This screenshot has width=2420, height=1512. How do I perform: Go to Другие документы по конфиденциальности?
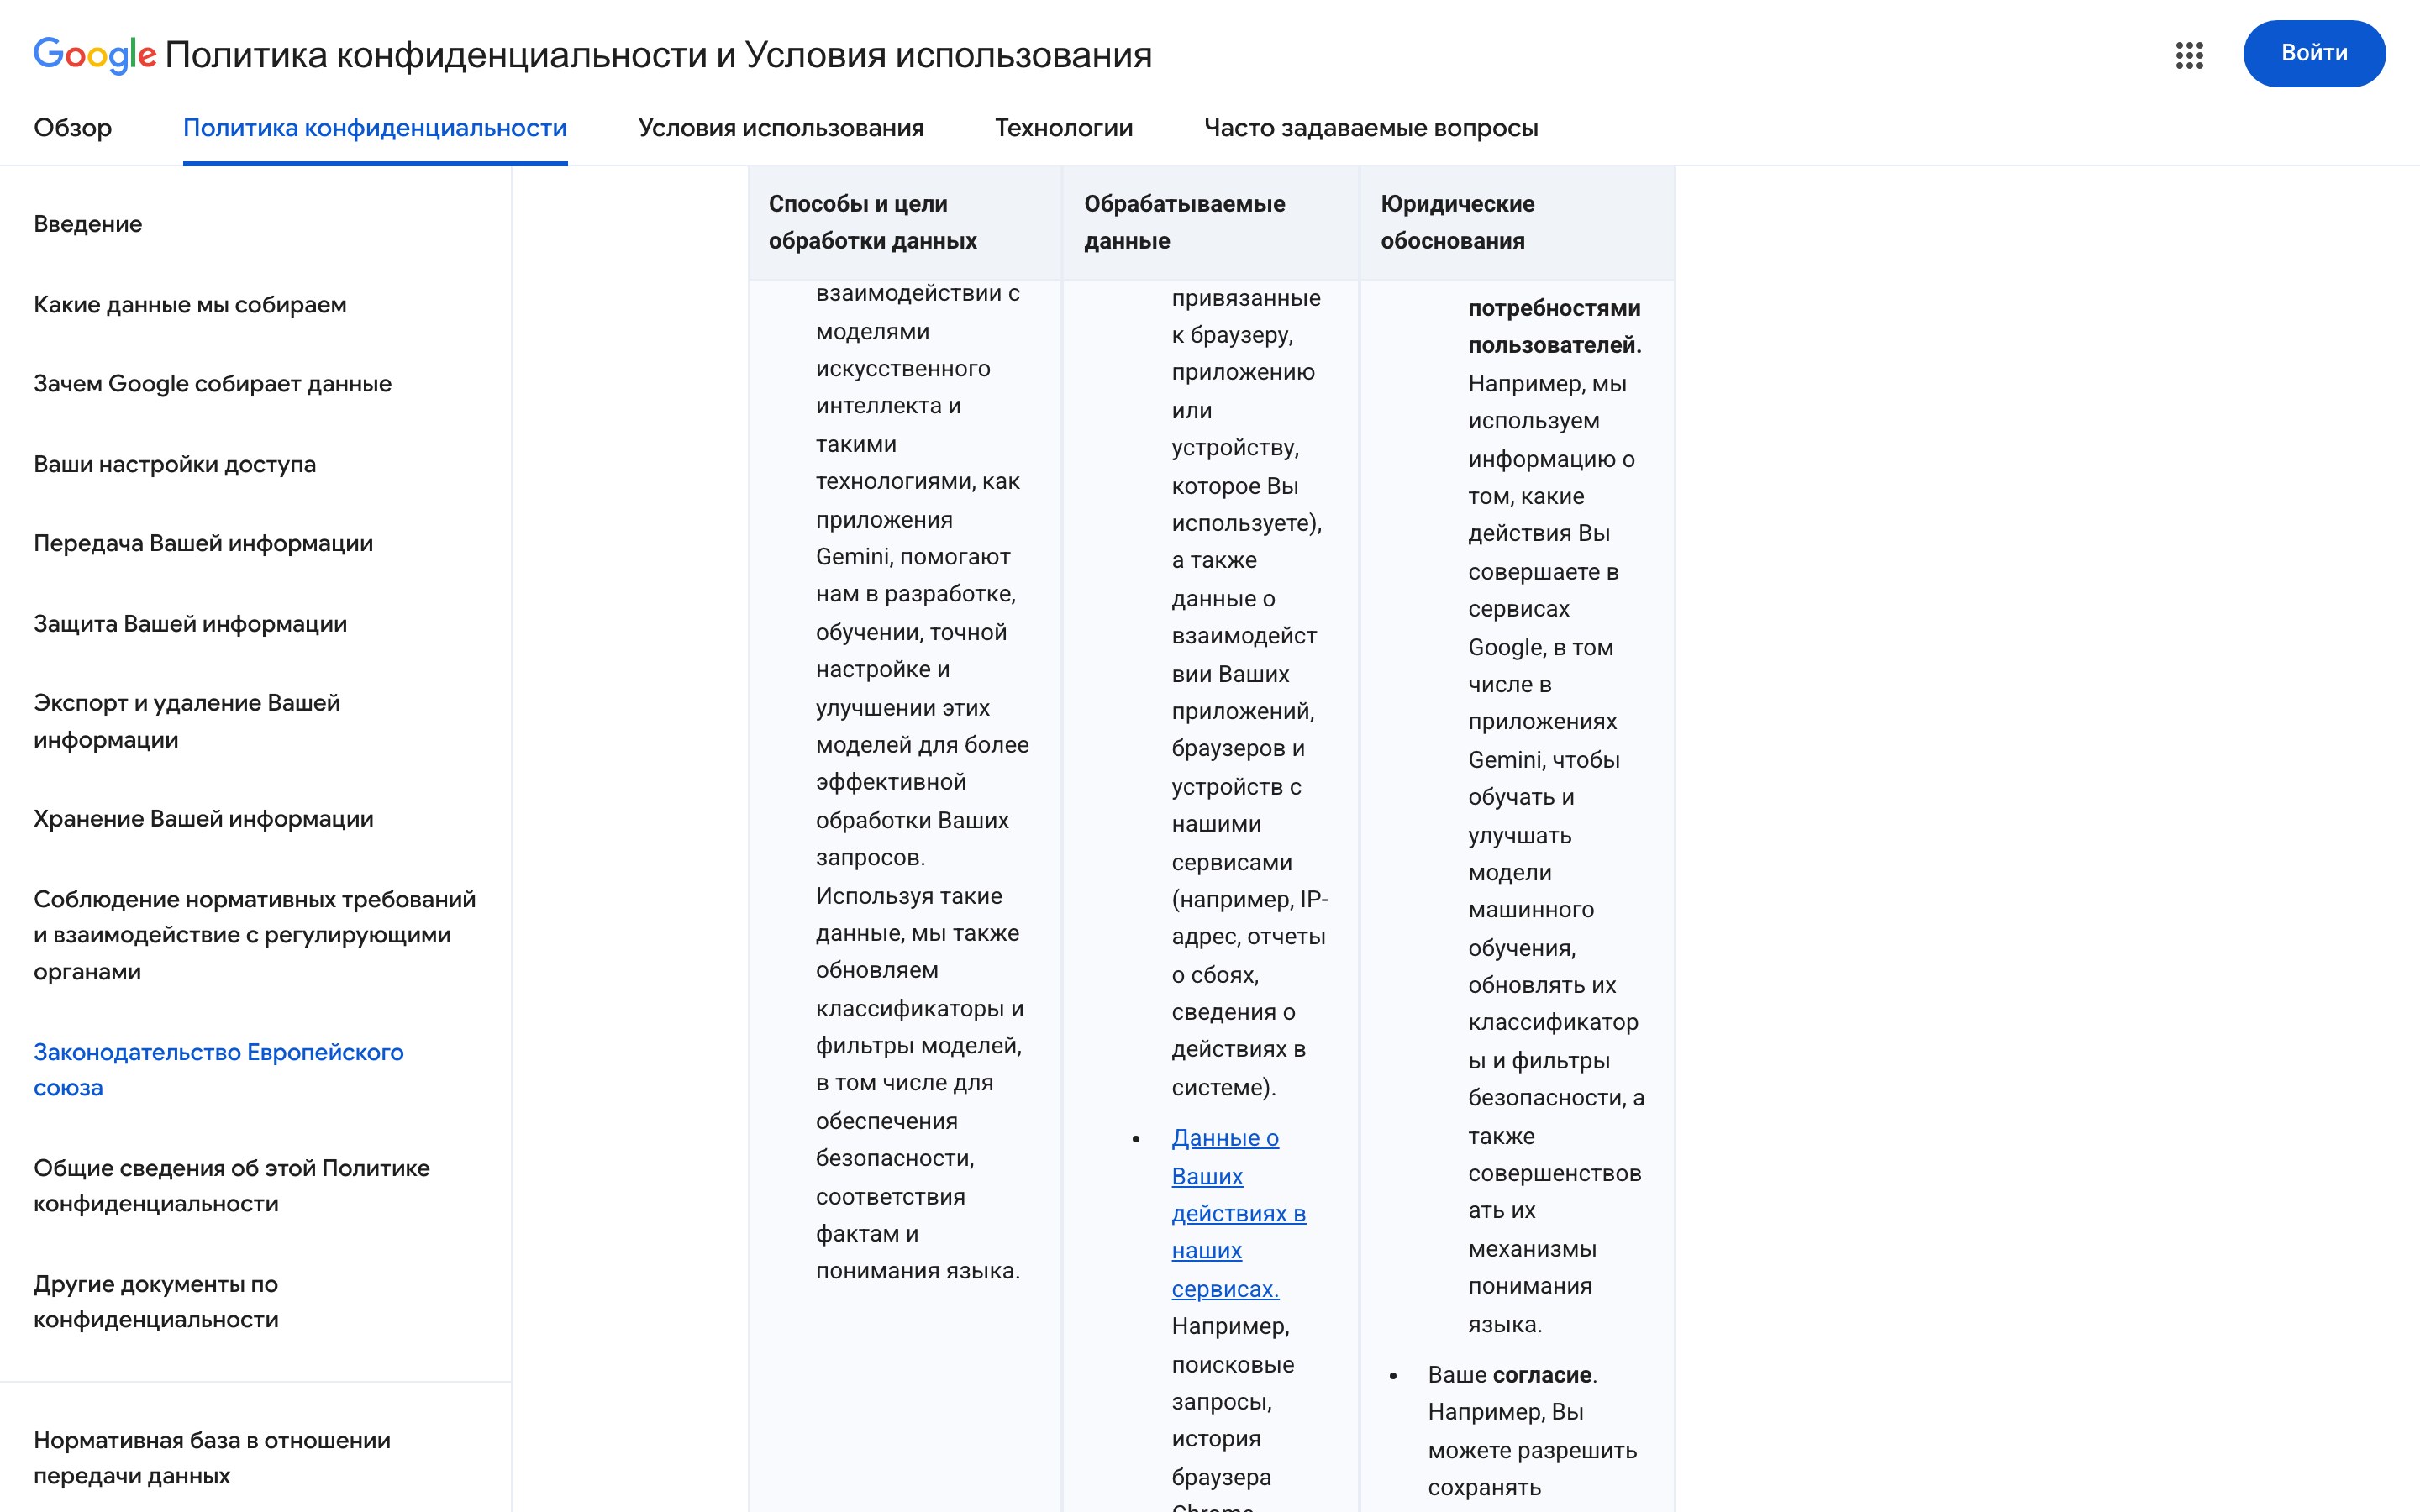pyautogui.click(x=156, y=1301)
